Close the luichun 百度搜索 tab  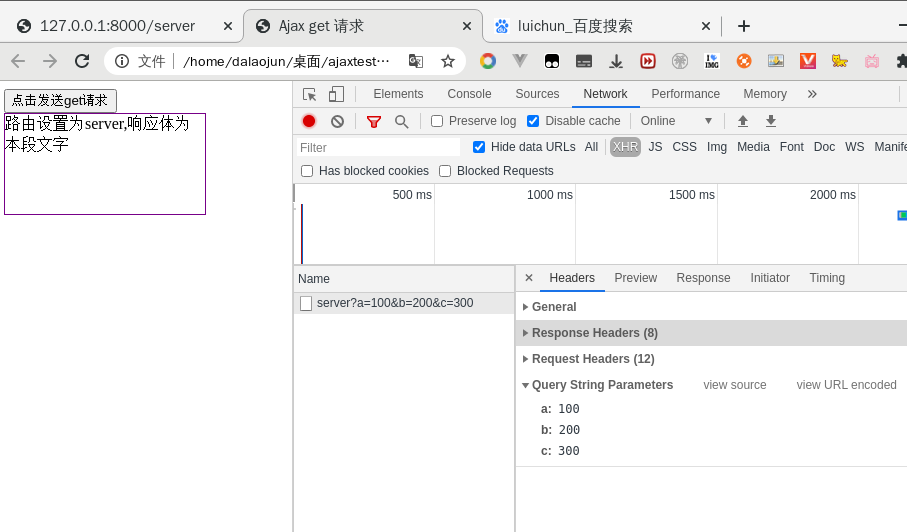point(706,26)
